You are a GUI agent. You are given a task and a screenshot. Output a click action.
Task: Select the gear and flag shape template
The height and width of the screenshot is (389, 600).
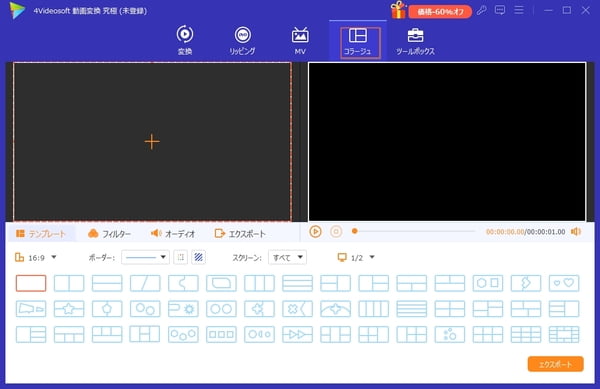(183, 309)
